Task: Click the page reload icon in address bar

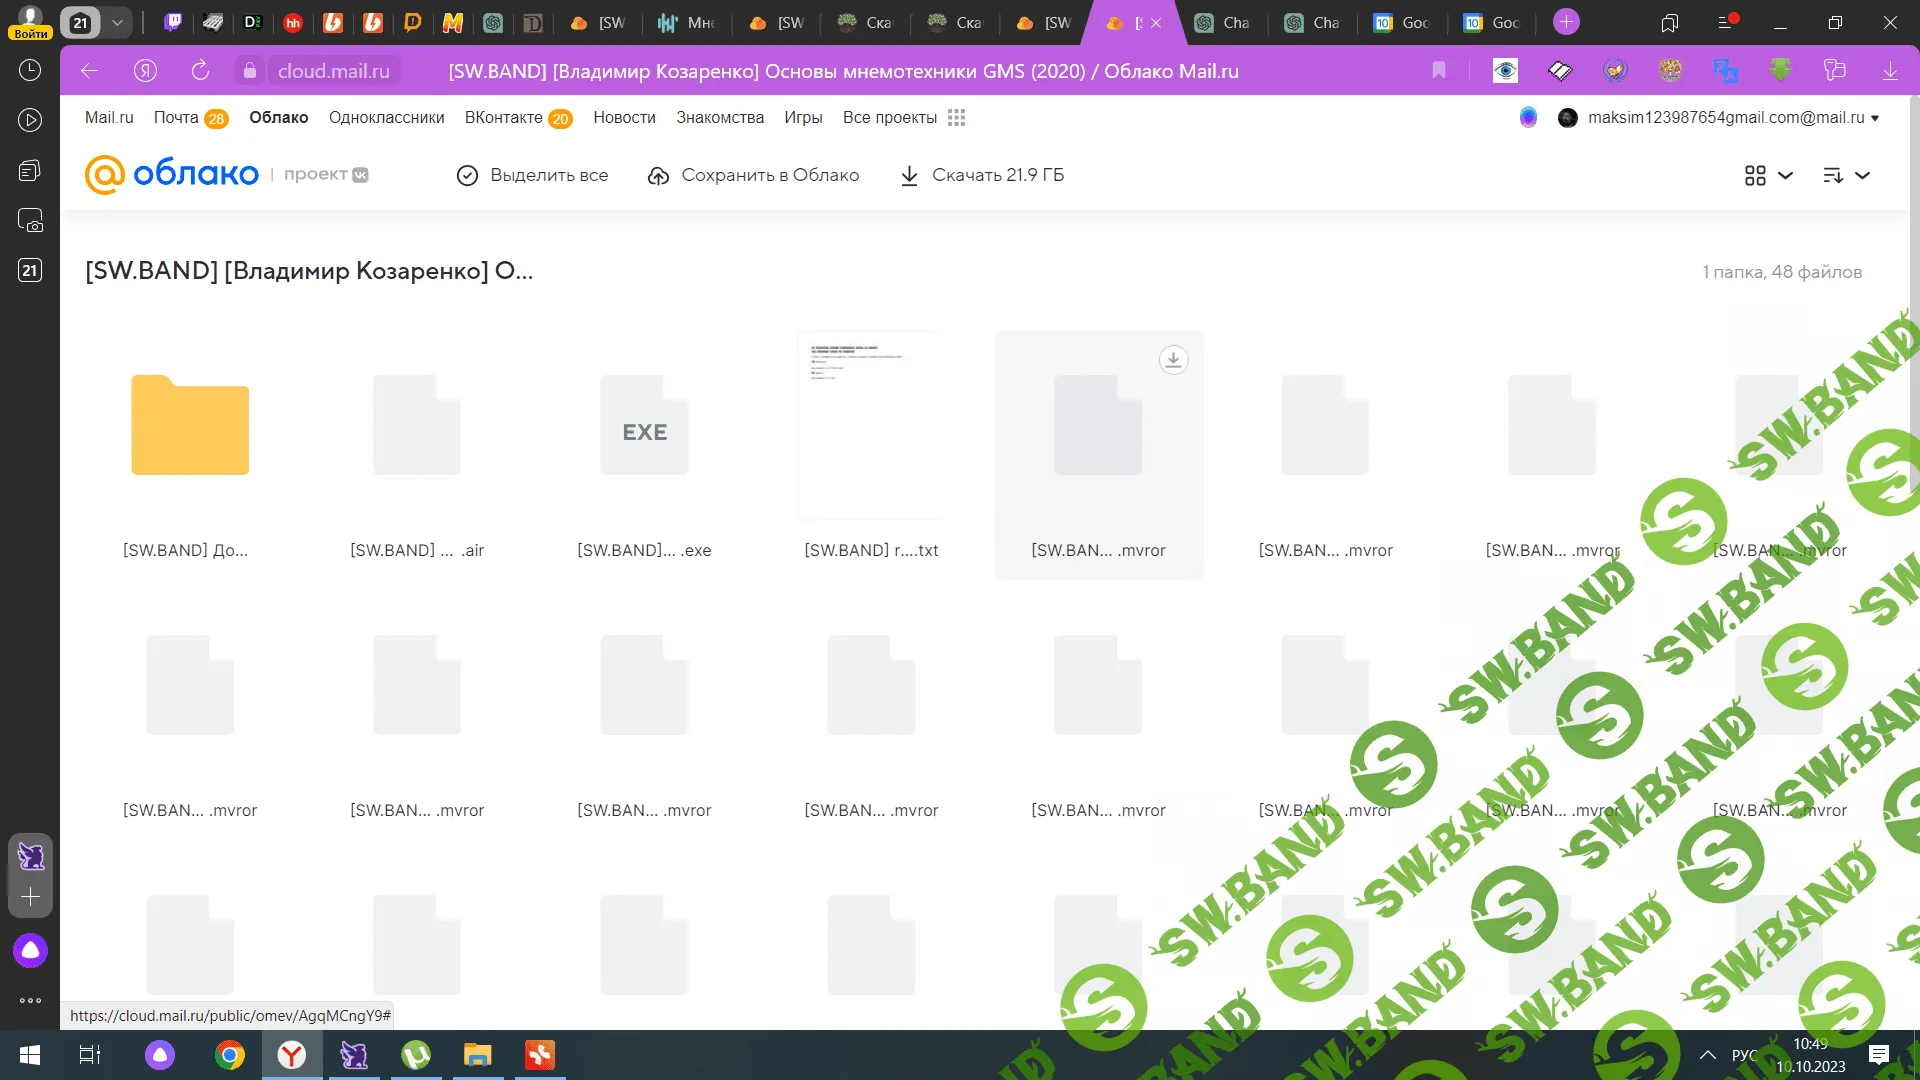Action: point(200,70)
